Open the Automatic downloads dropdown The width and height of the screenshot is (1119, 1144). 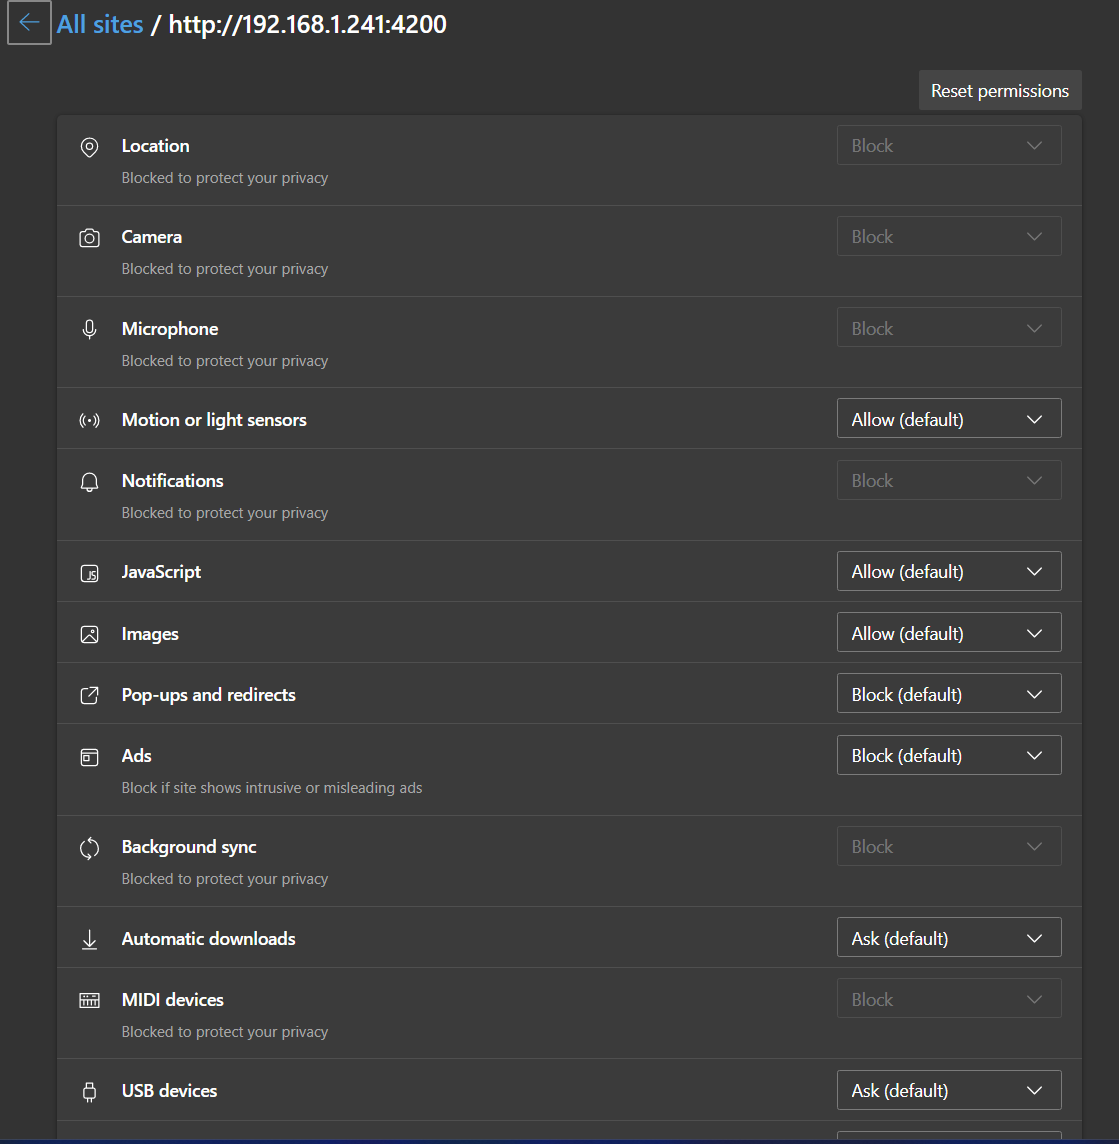tap(948, 937)
